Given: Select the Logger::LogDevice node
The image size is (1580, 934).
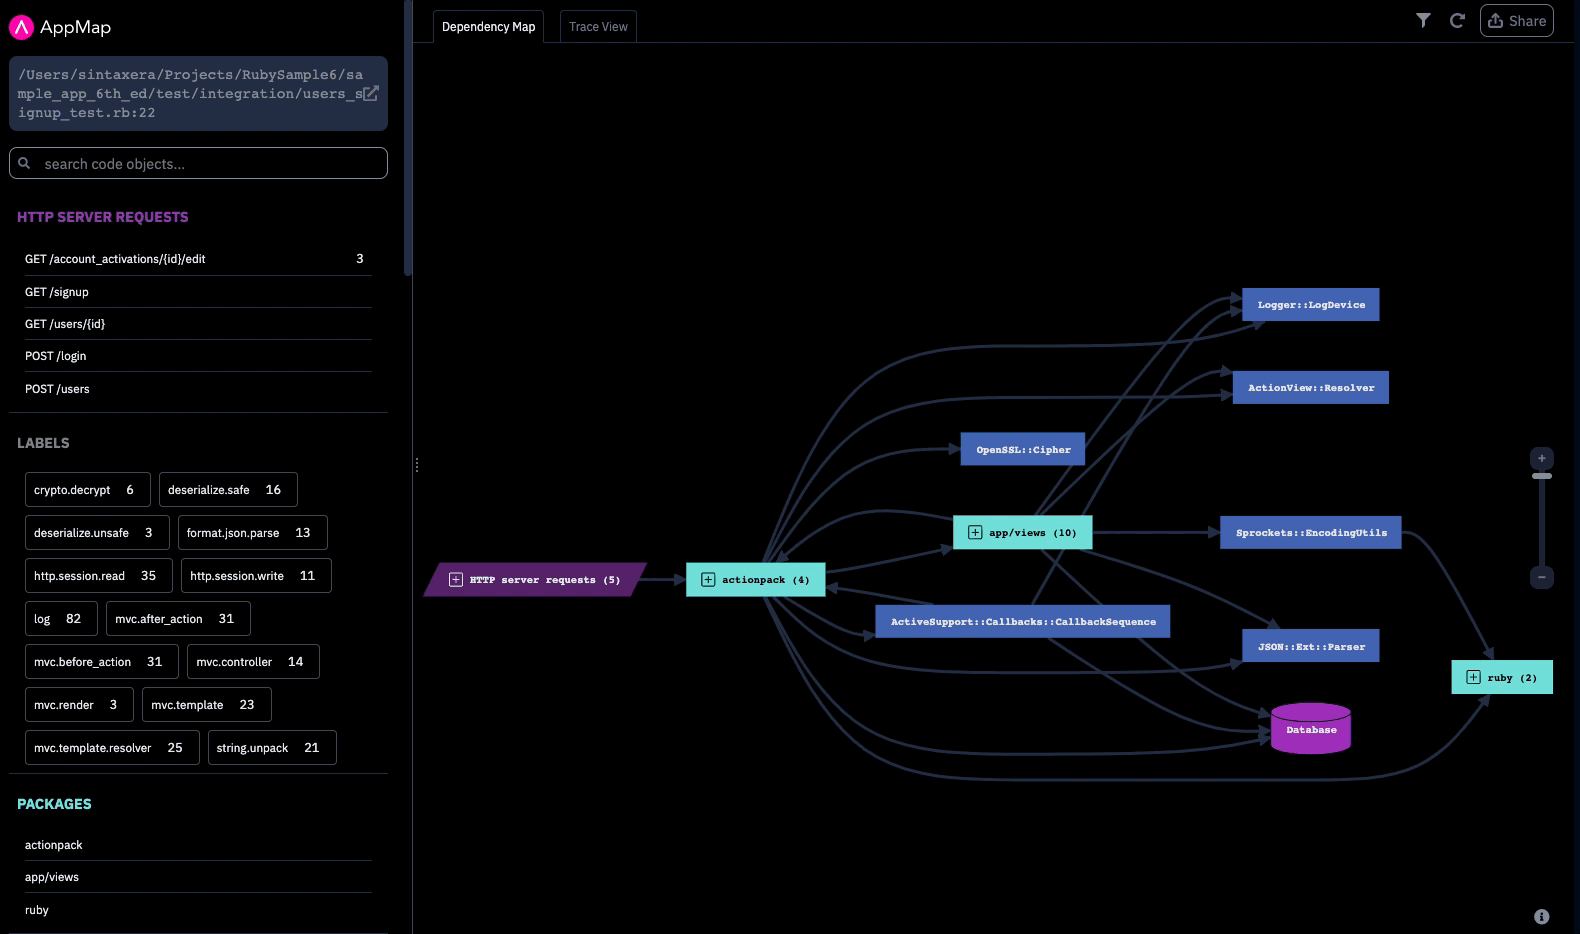Looking at the screenshot, I should [x=1310, y=305].
